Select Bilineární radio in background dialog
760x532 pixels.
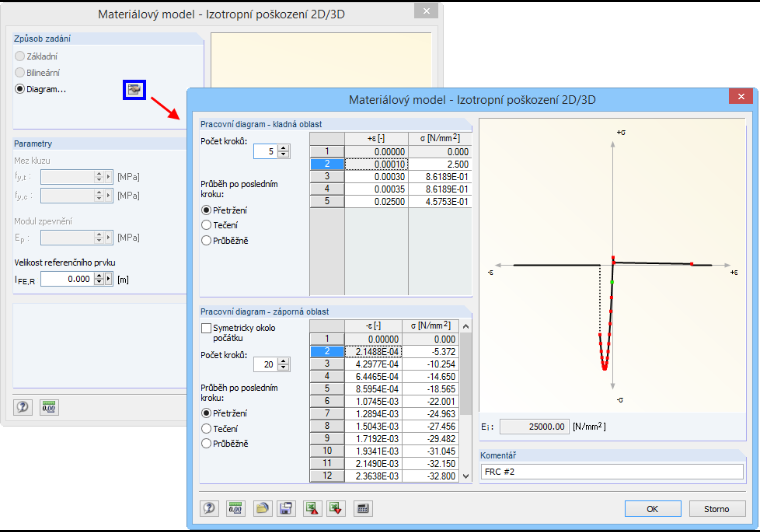tap(20, 73)
